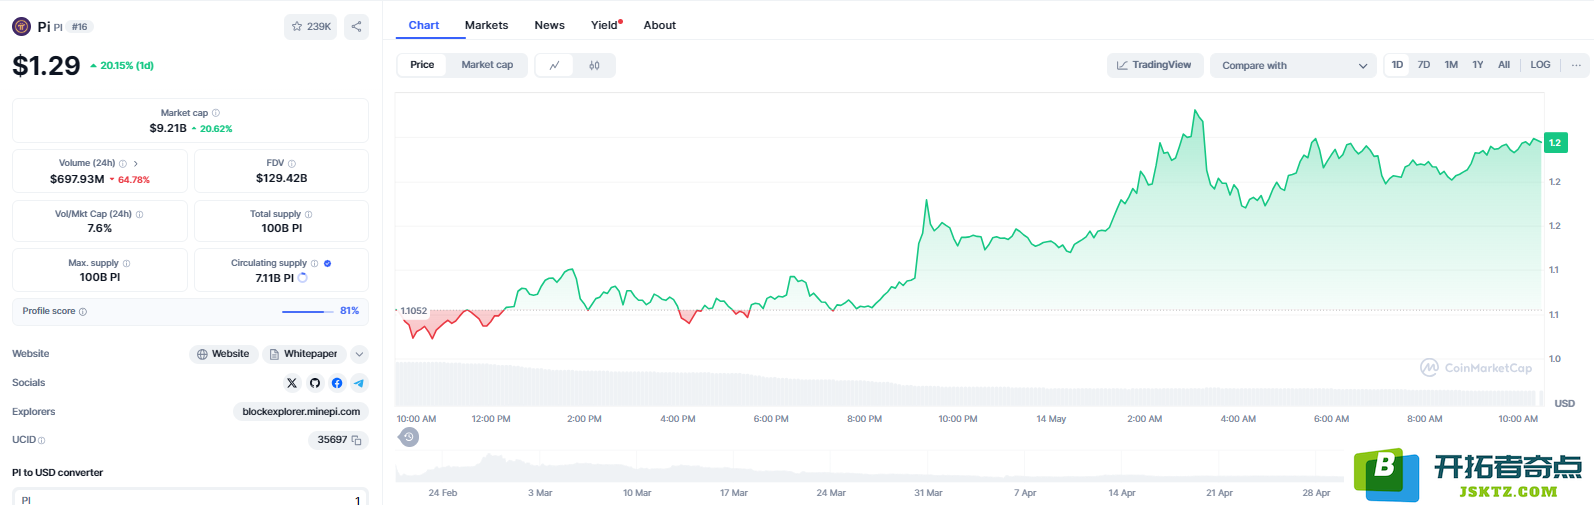Open the Compare with dropdown
The image size is (1594, 505).
[x=1294, y=65]
